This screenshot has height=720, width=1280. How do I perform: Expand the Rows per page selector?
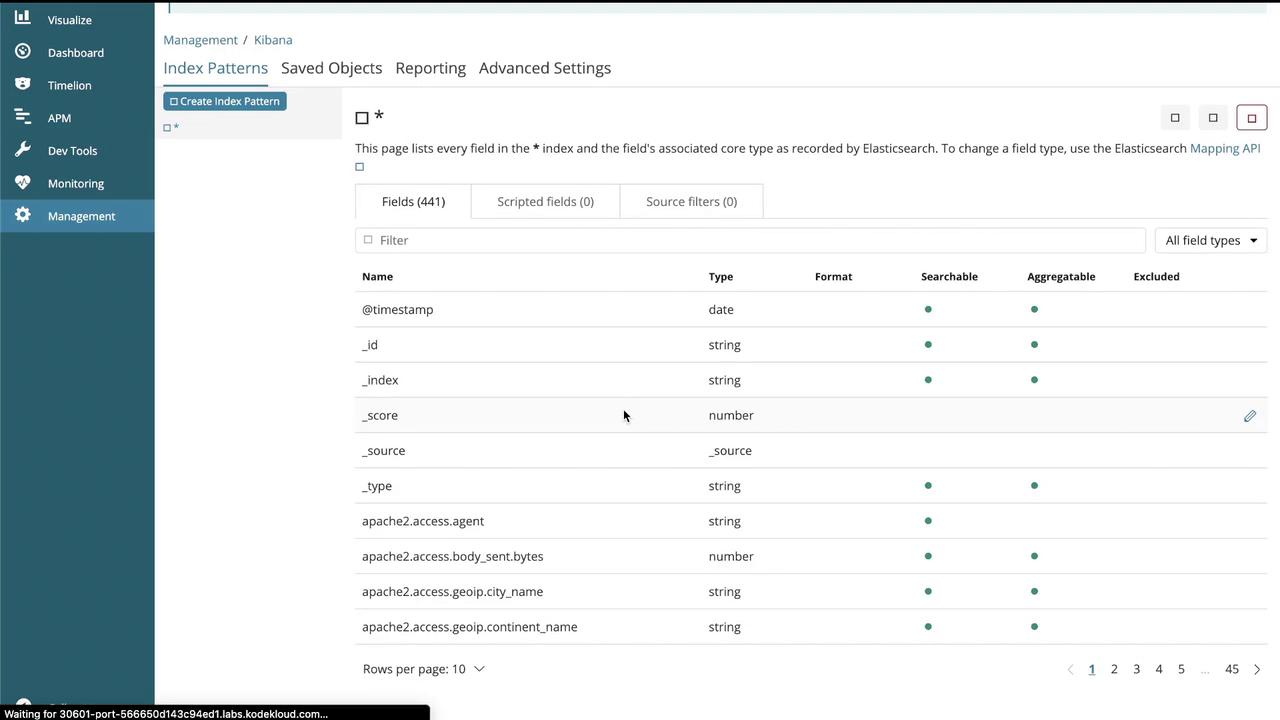click(424, 669)
